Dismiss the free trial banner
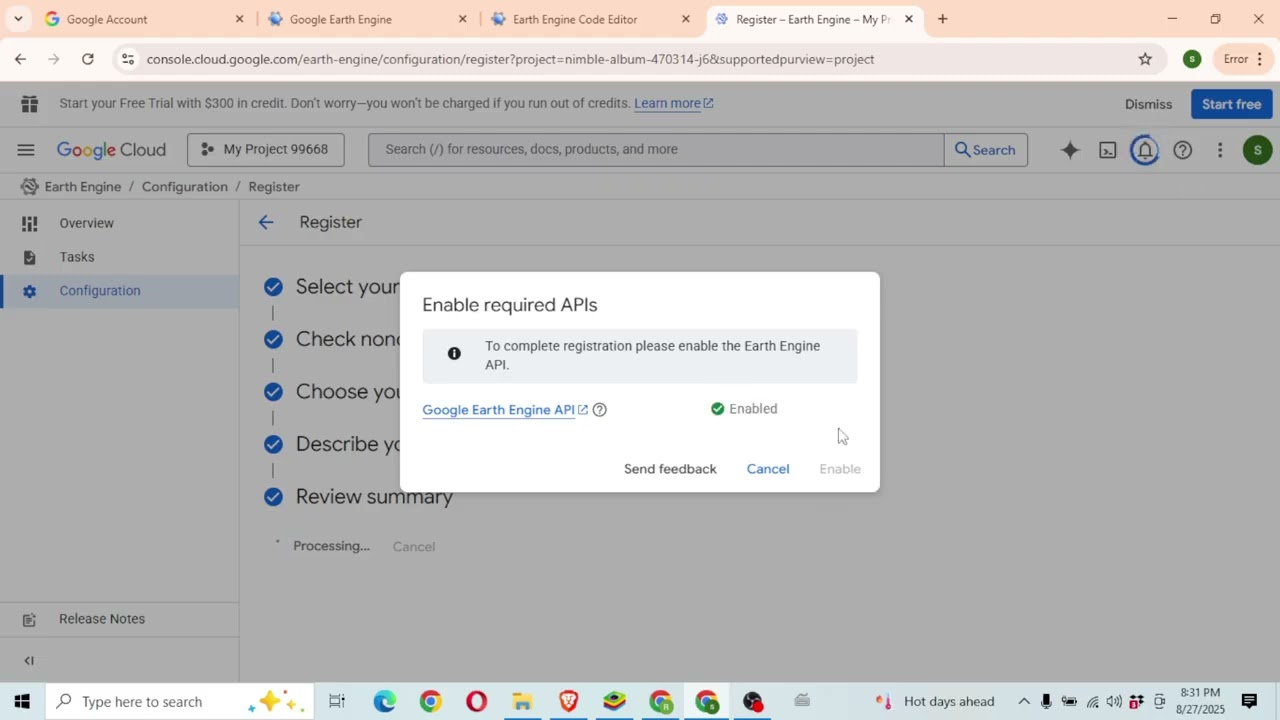The height and width of the screenshot is (720, 1280). point(1148,104)
